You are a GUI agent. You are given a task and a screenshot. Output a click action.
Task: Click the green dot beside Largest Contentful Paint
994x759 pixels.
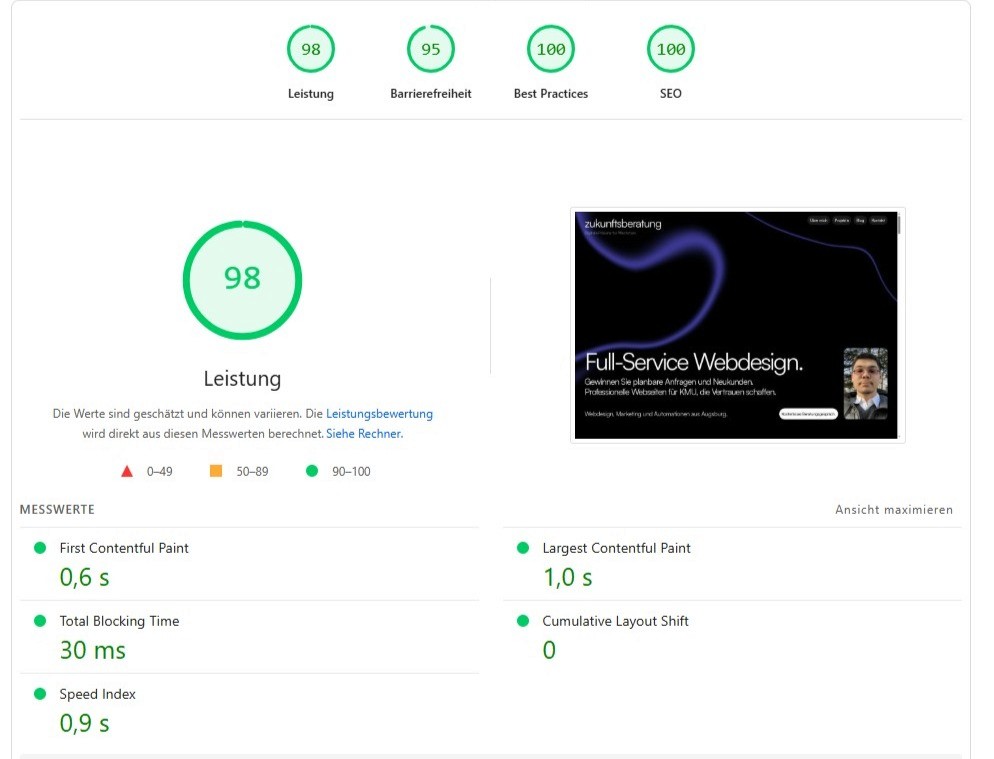coord(522,548)
